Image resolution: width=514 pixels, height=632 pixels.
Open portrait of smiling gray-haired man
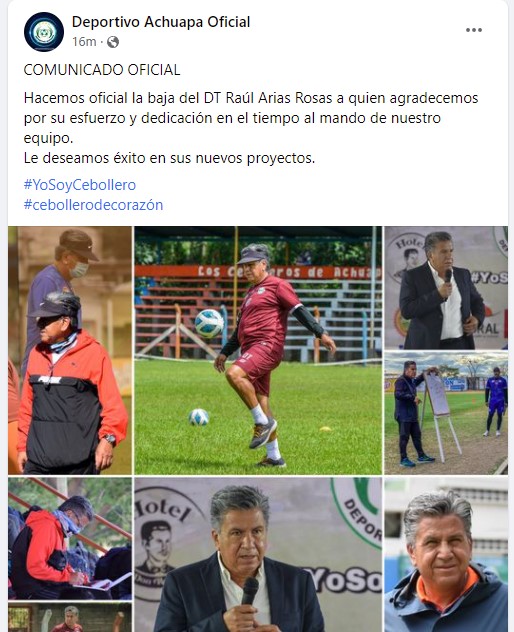446,555
